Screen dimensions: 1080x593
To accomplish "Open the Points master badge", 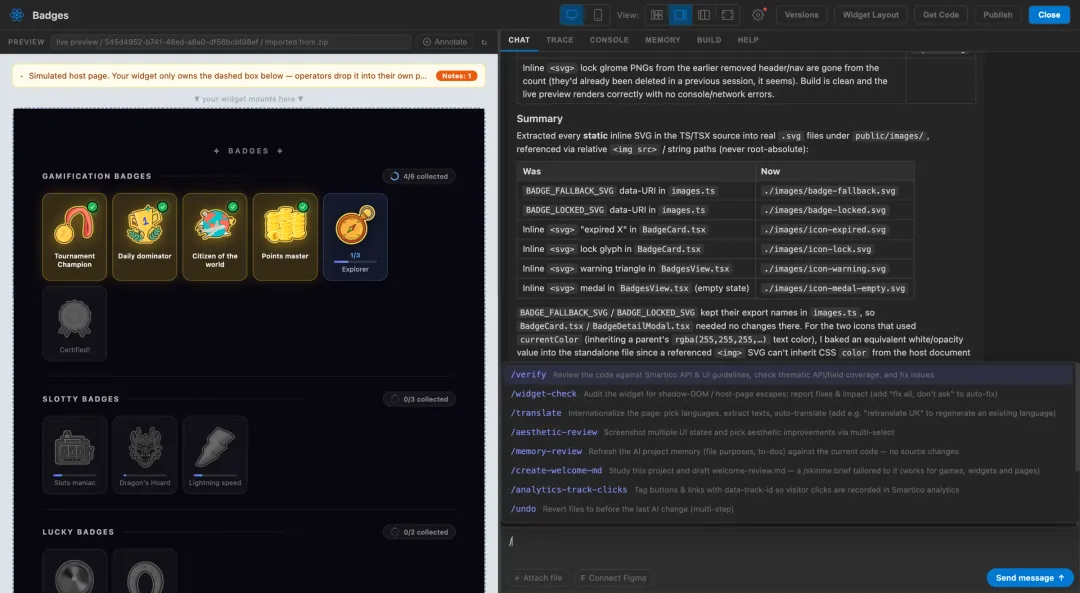I will coord(285,236).
